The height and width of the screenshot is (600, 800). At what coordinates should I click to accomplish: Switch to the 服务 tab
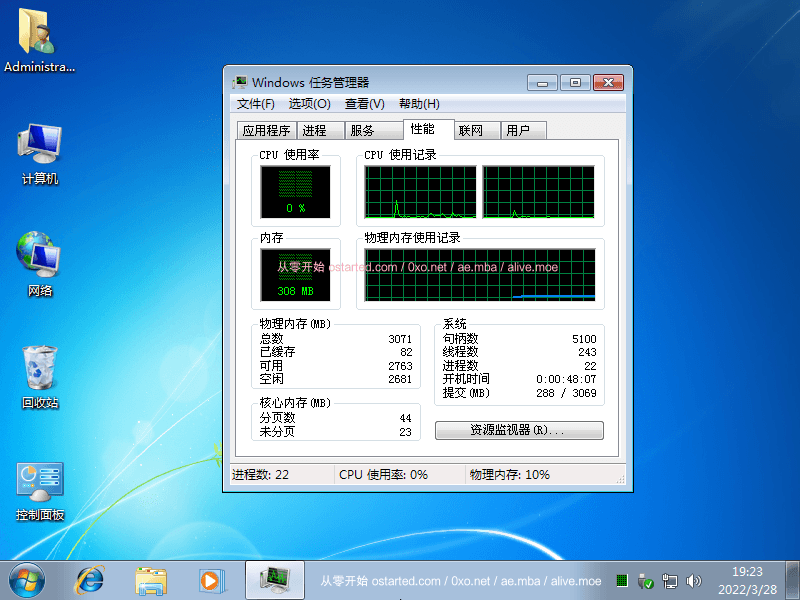coord(373,131)
